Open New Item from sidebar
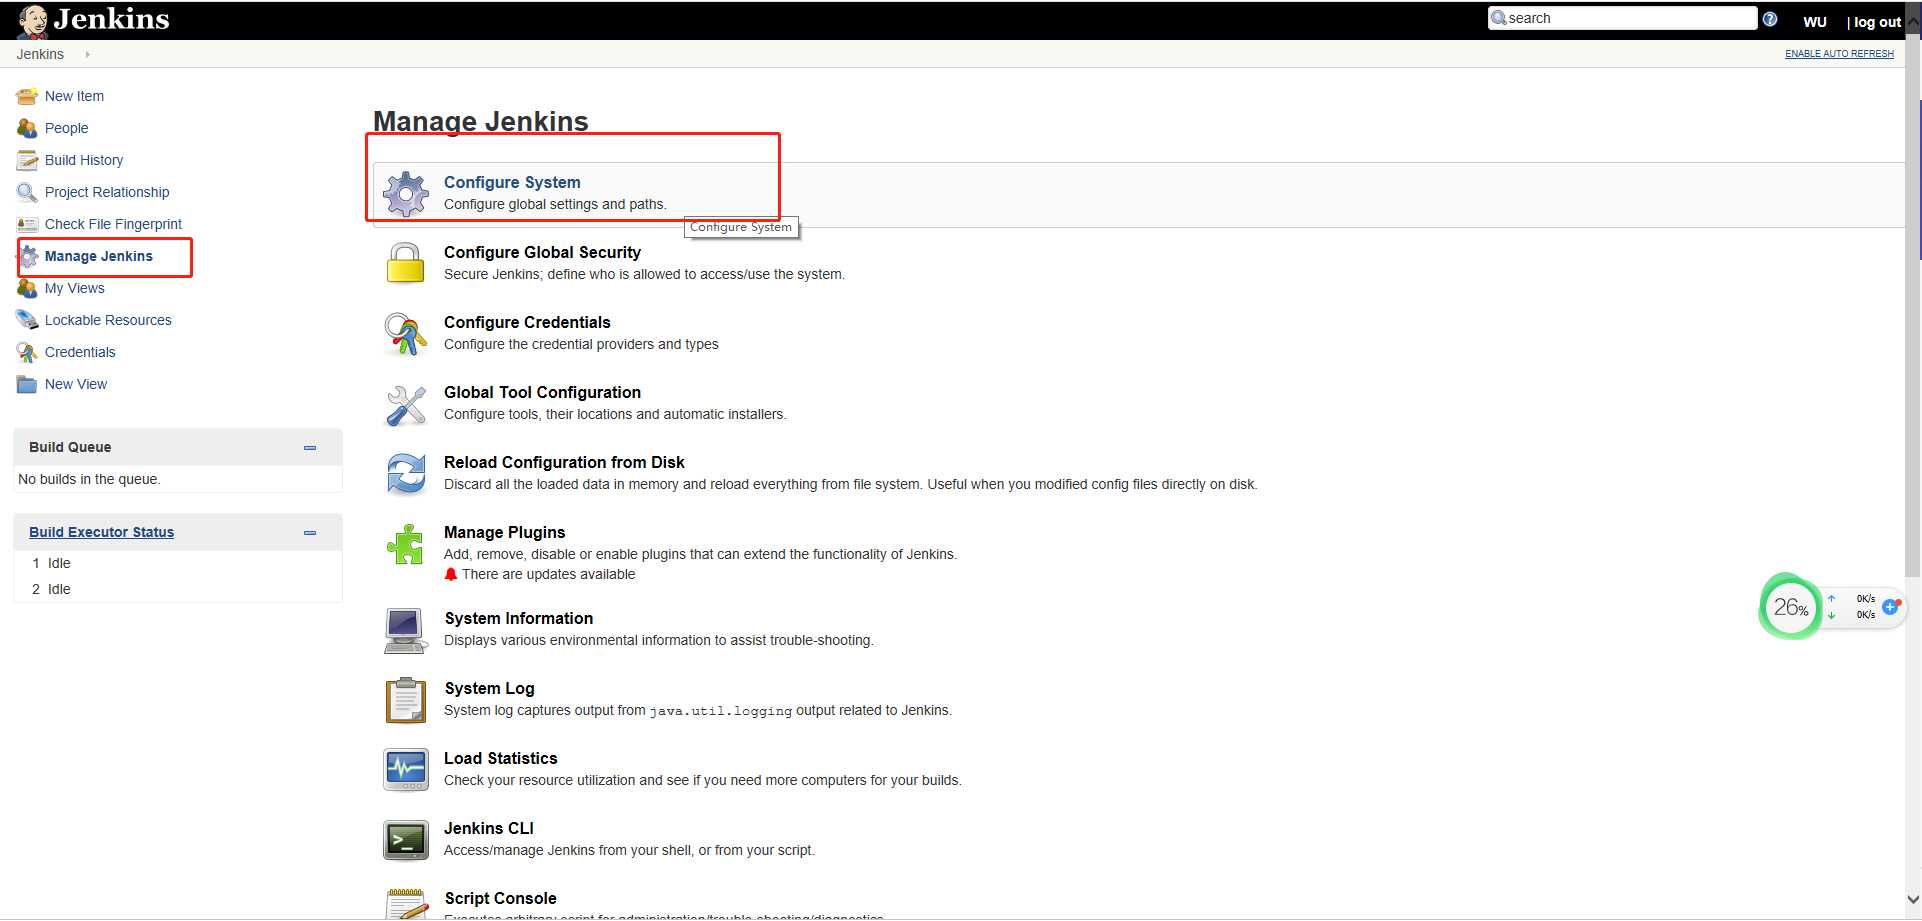This screenshot has height=921, width=1922. tap(74, 96)
